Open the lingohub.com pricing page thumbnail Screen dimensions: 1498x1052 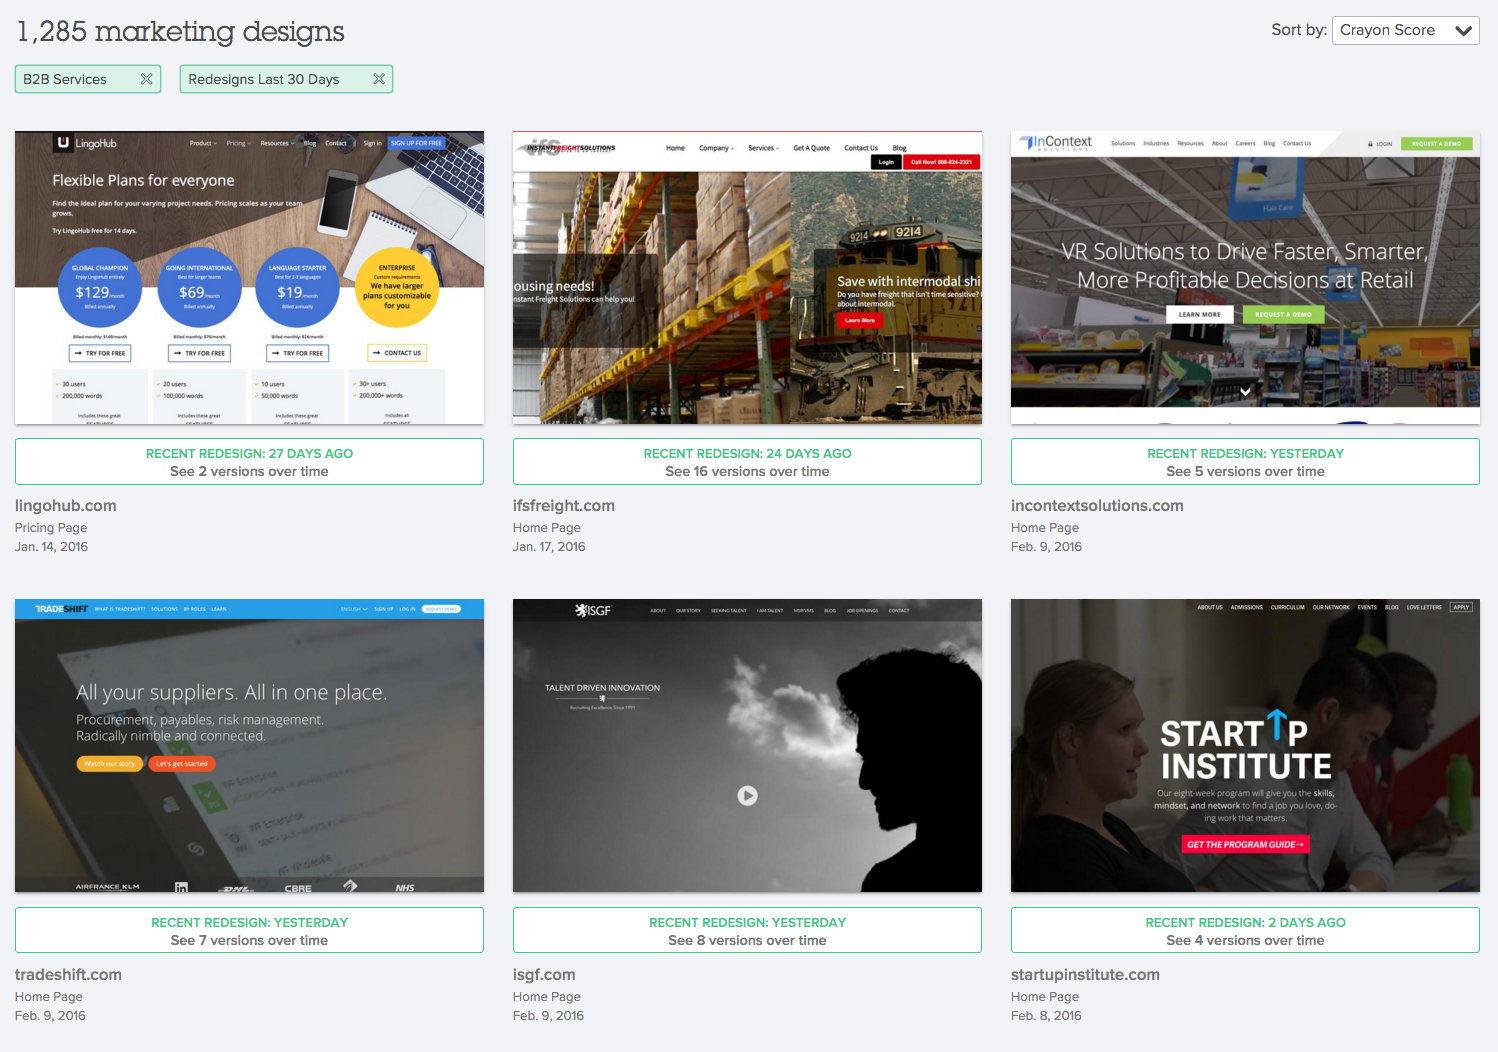pos(249,277)
